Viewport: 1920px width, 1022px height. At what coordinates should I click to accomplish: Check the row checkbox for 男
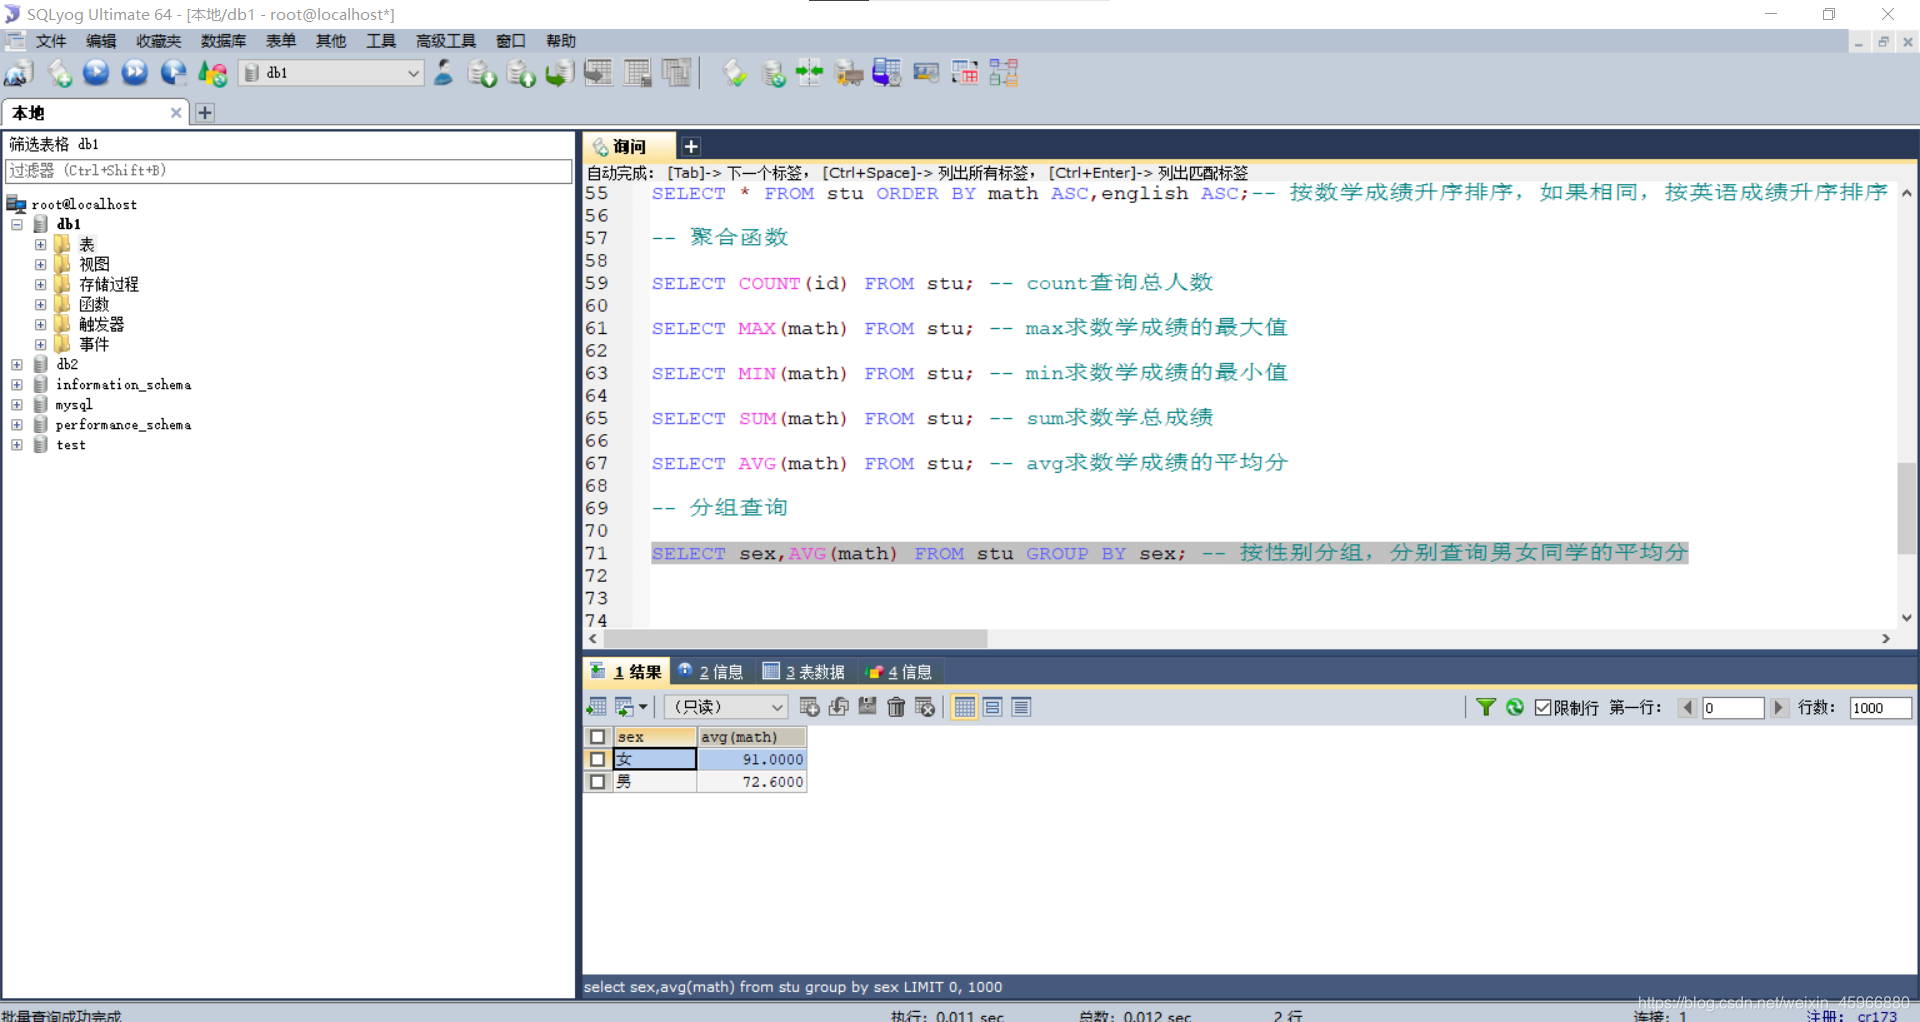pyautogui.click(x=598, y=782)
